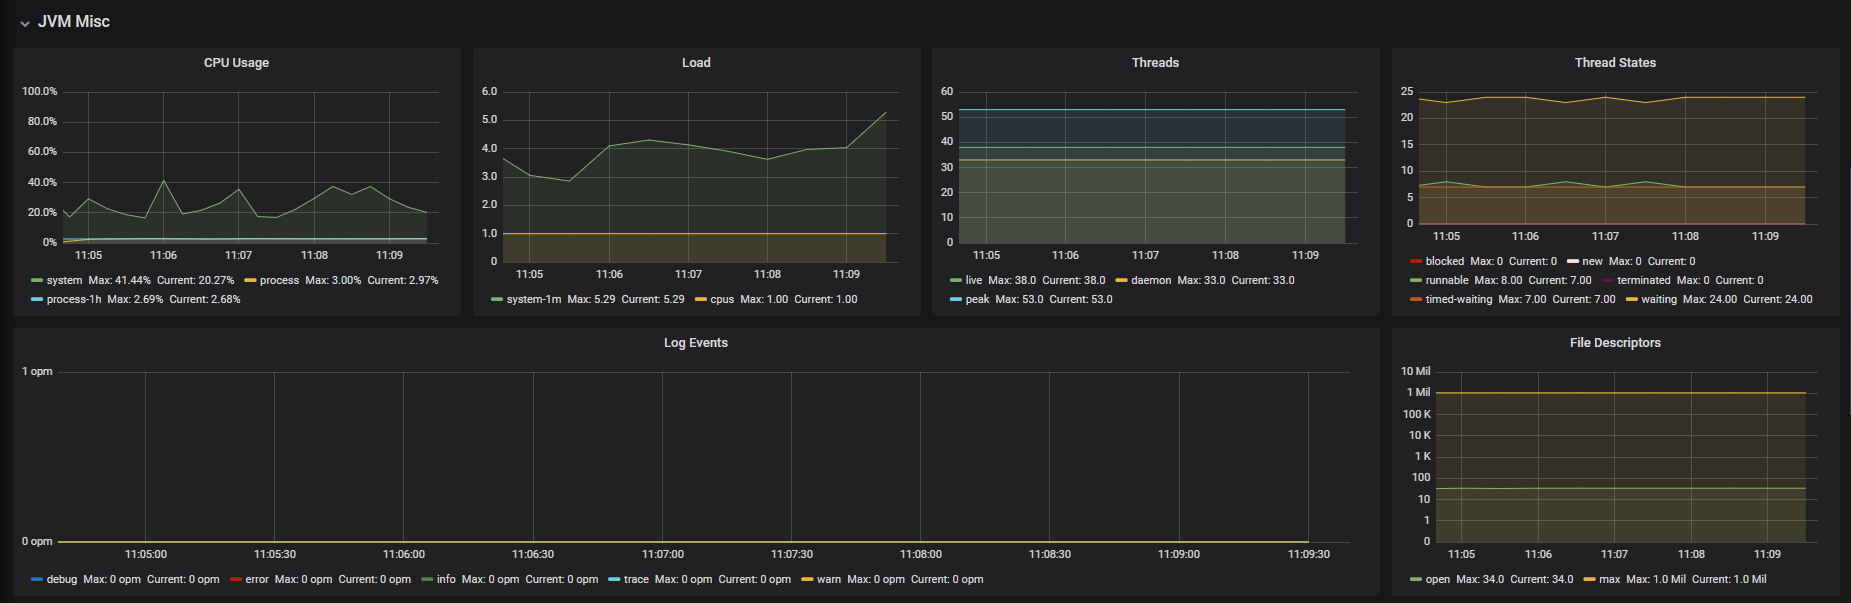Click 'Current: 53.0' in Threads legend
The width and height of the screenshot is (1851, 603).
click(1081, 299)
